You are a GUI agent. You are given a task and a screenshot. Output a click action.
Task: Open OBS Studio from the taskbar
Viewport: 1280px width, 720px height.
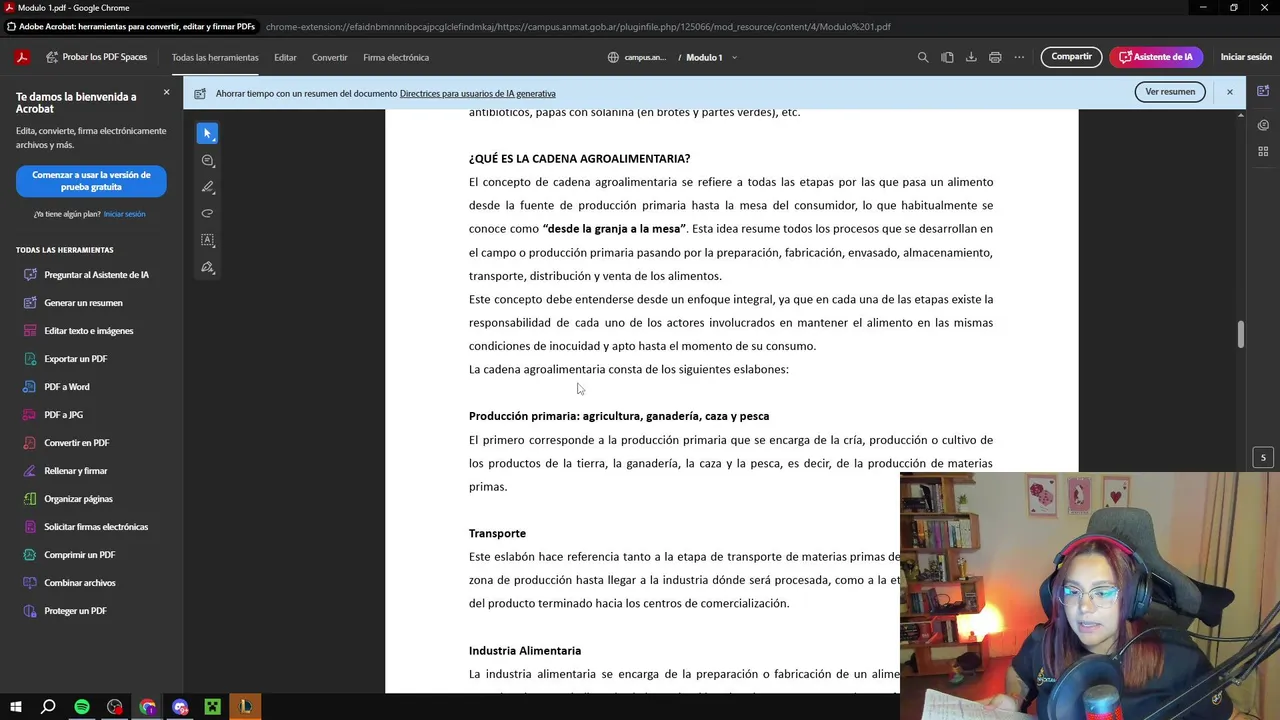click(115, 707)
